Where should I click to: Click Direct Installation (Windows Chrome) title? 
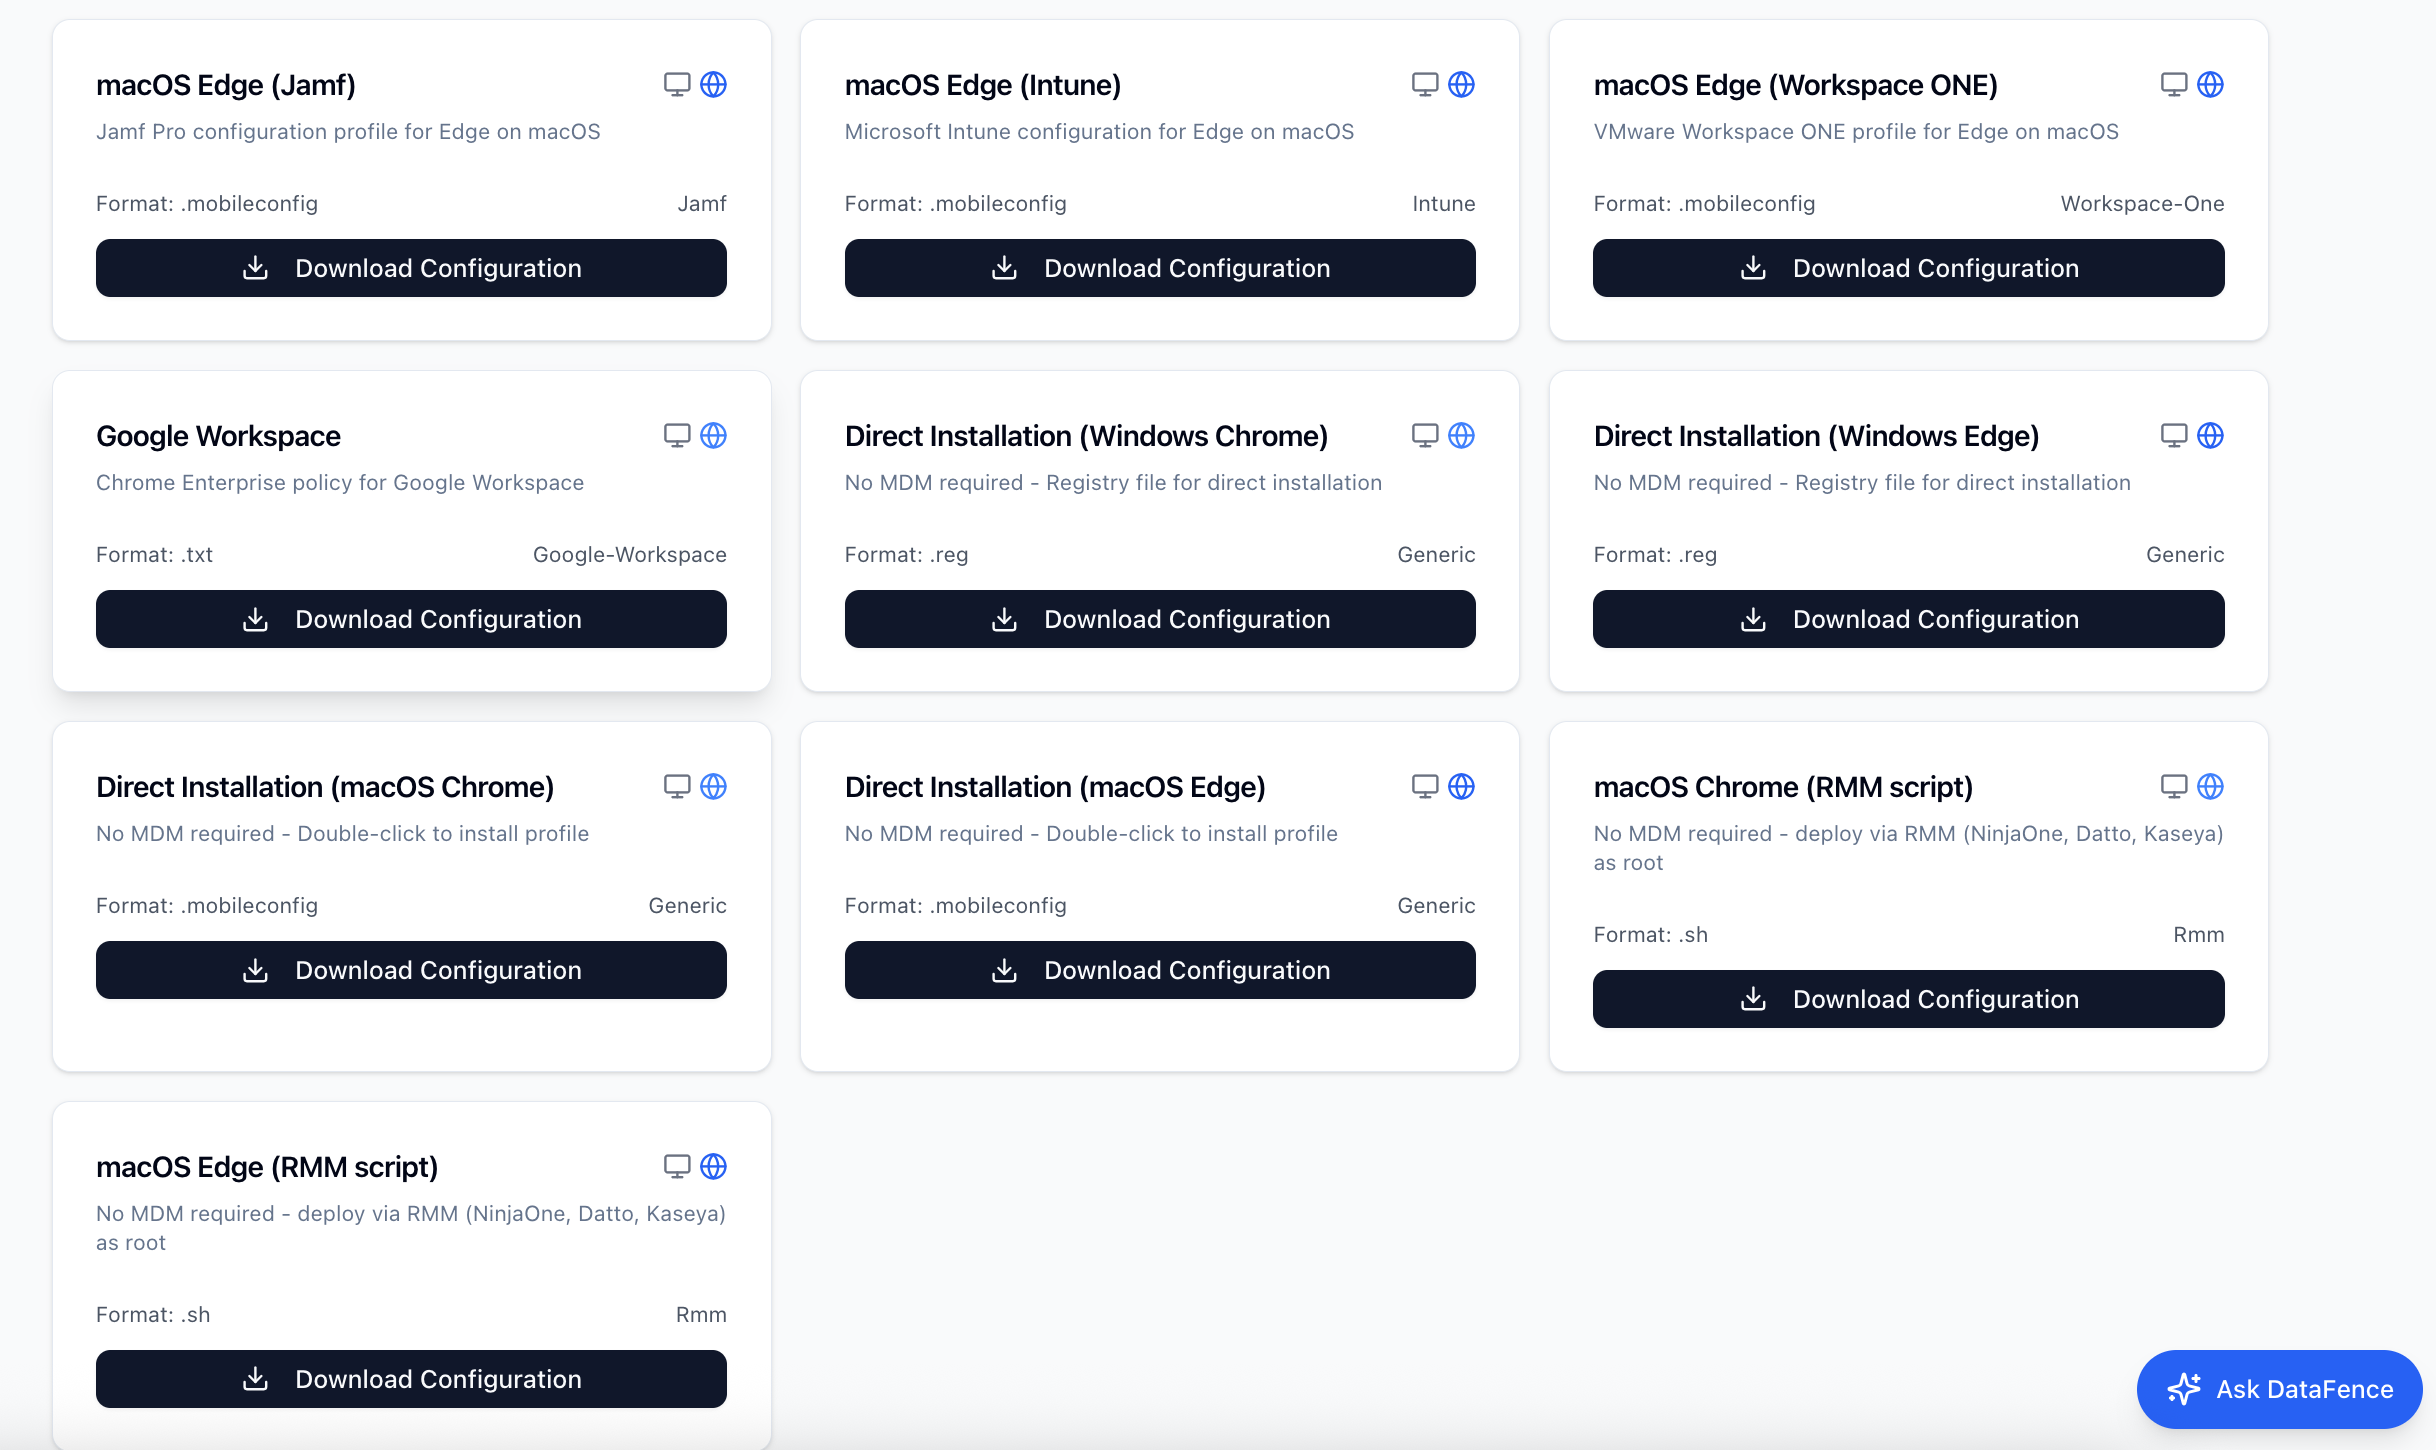pos(1086,436)
